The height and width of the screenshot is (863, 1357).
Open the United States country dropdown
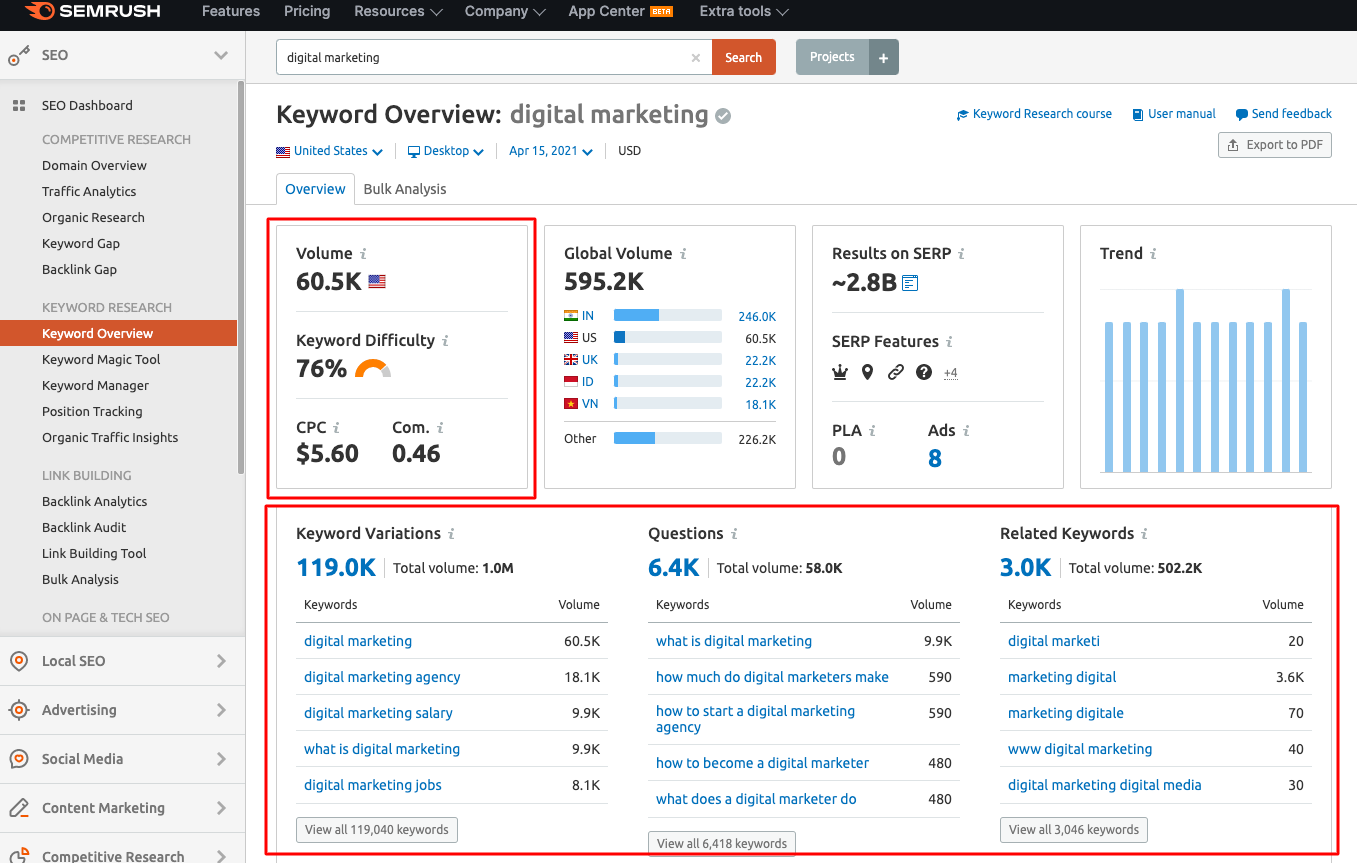point(330,151)
